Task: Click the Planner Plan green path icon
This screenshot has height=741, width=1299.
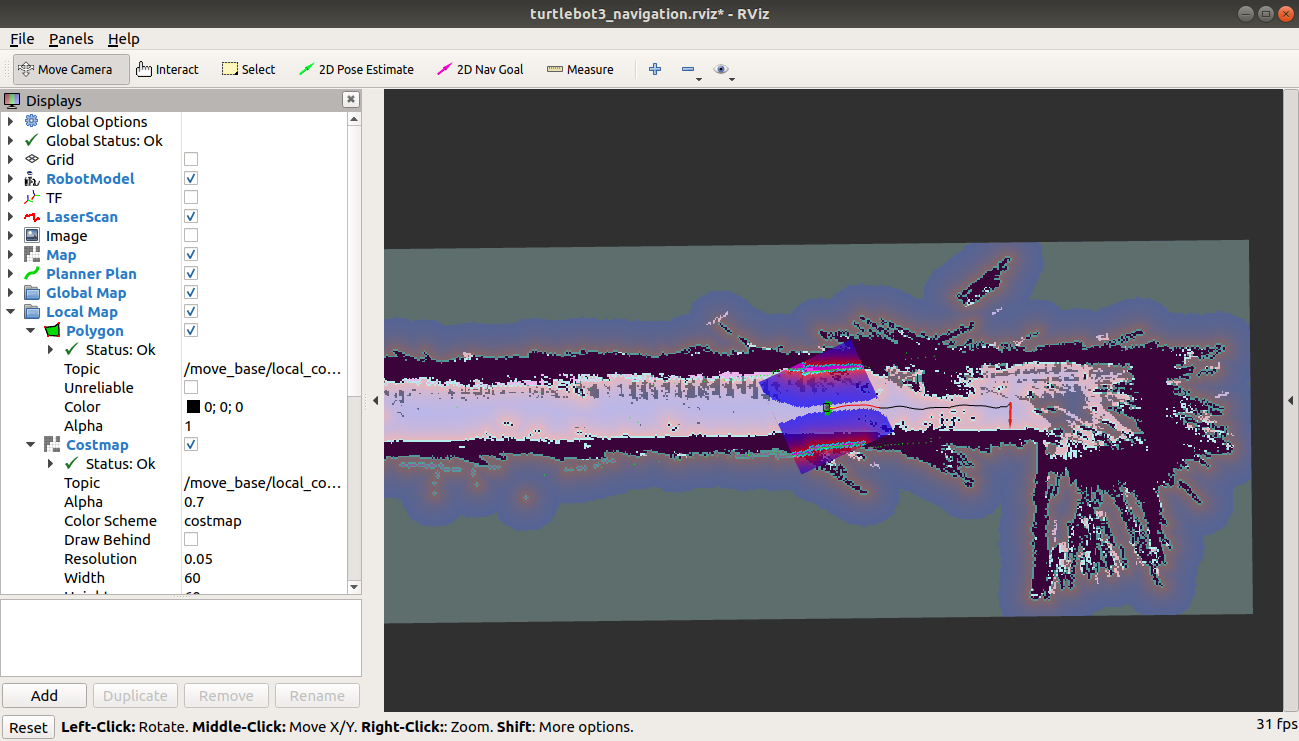Action: [31, 273]
